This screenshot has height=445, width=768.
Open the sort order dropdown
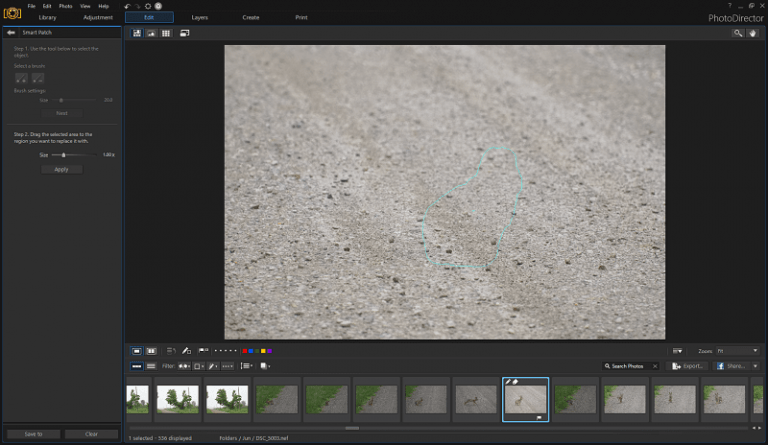coord(246,366)
